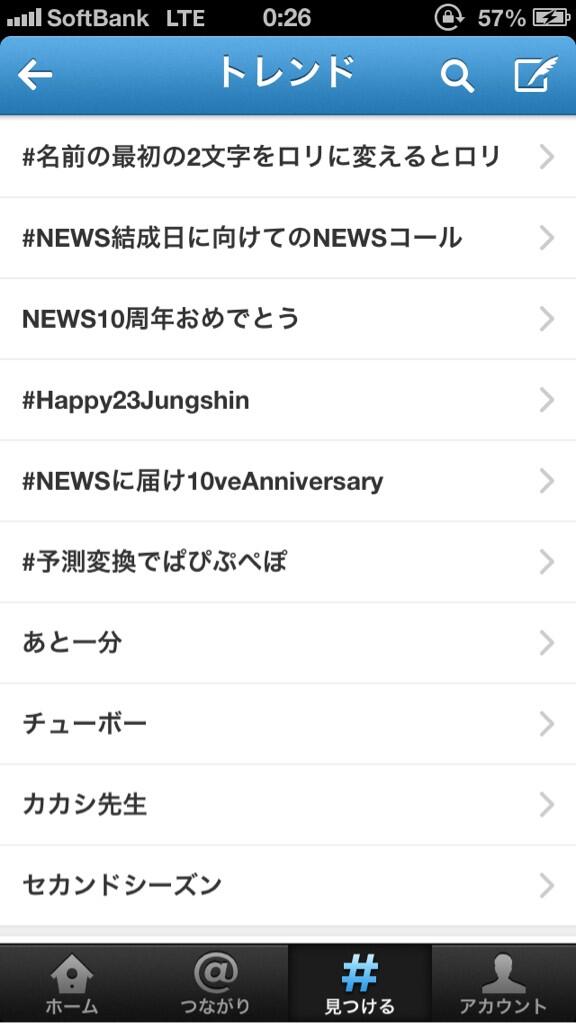
Task: Go to ホーム birdhouse tab
Action: pyautogui.click(x=72, y=984)
